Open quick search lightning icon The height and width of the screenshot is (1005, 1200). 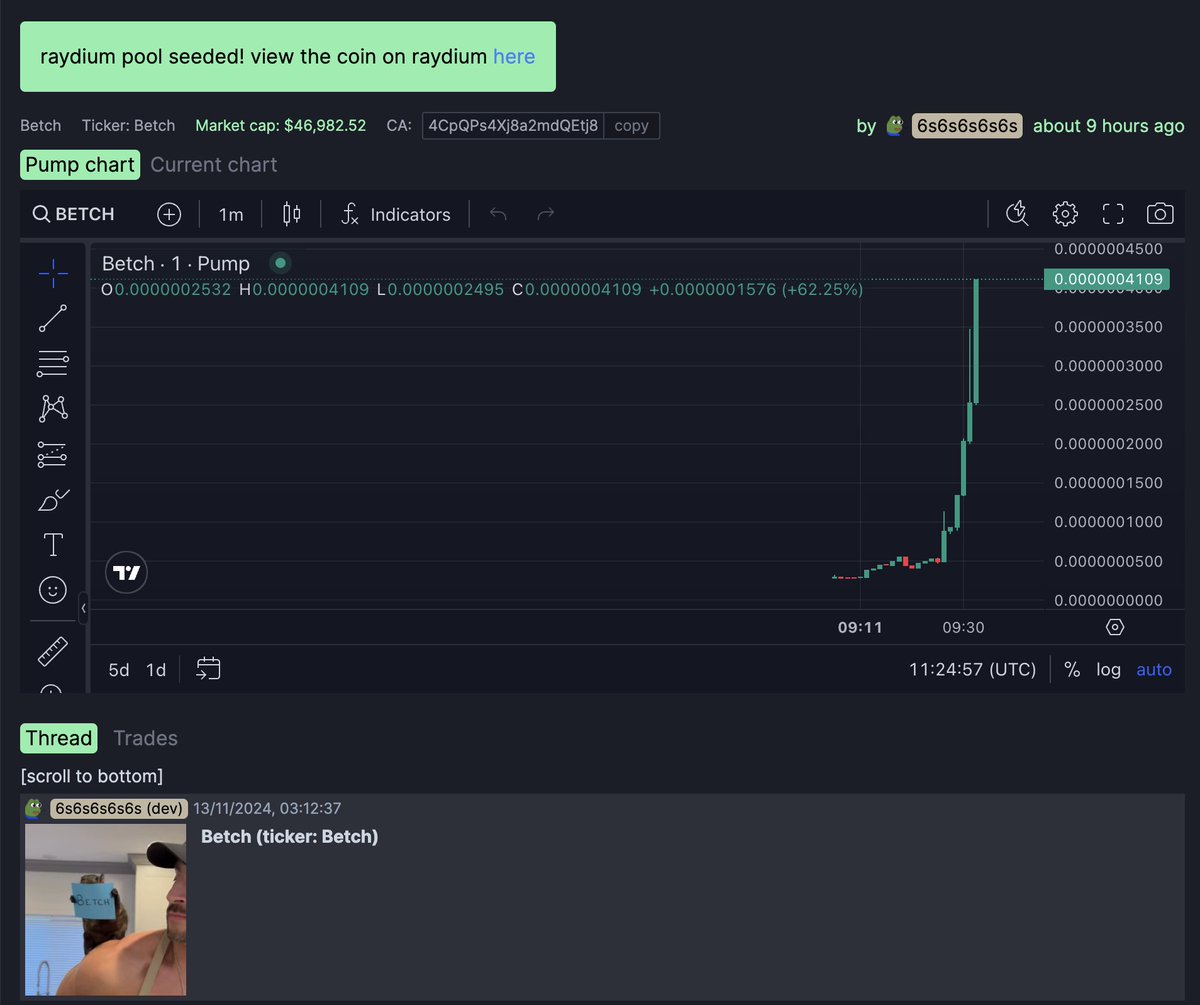click(x=1017, y=213)
